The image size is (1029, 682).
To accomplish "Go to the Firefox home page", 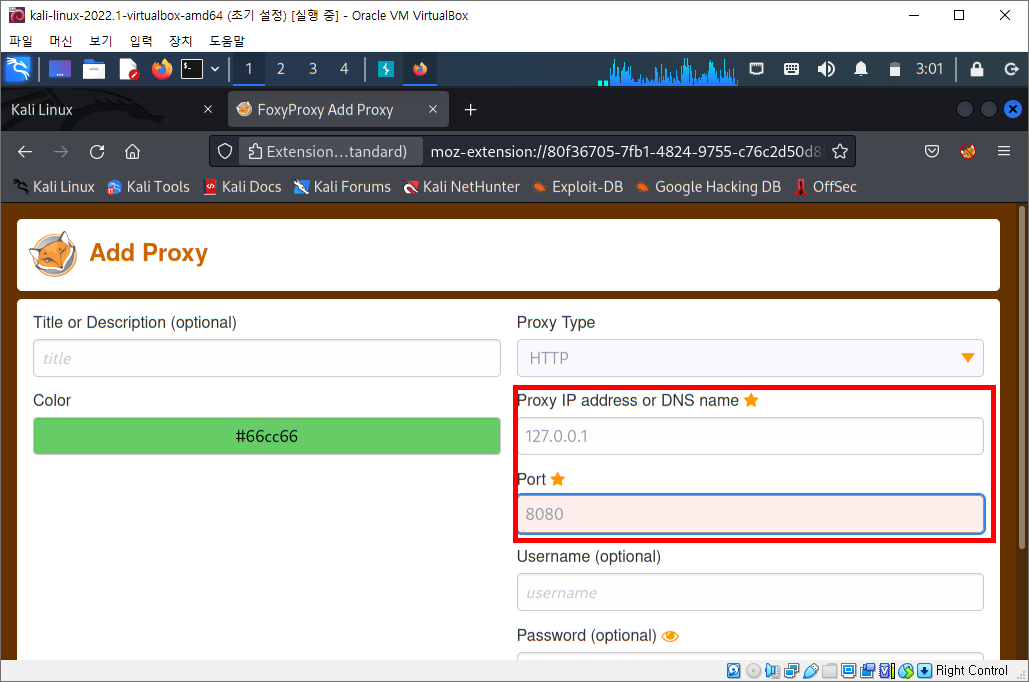I will pos(133,152).
